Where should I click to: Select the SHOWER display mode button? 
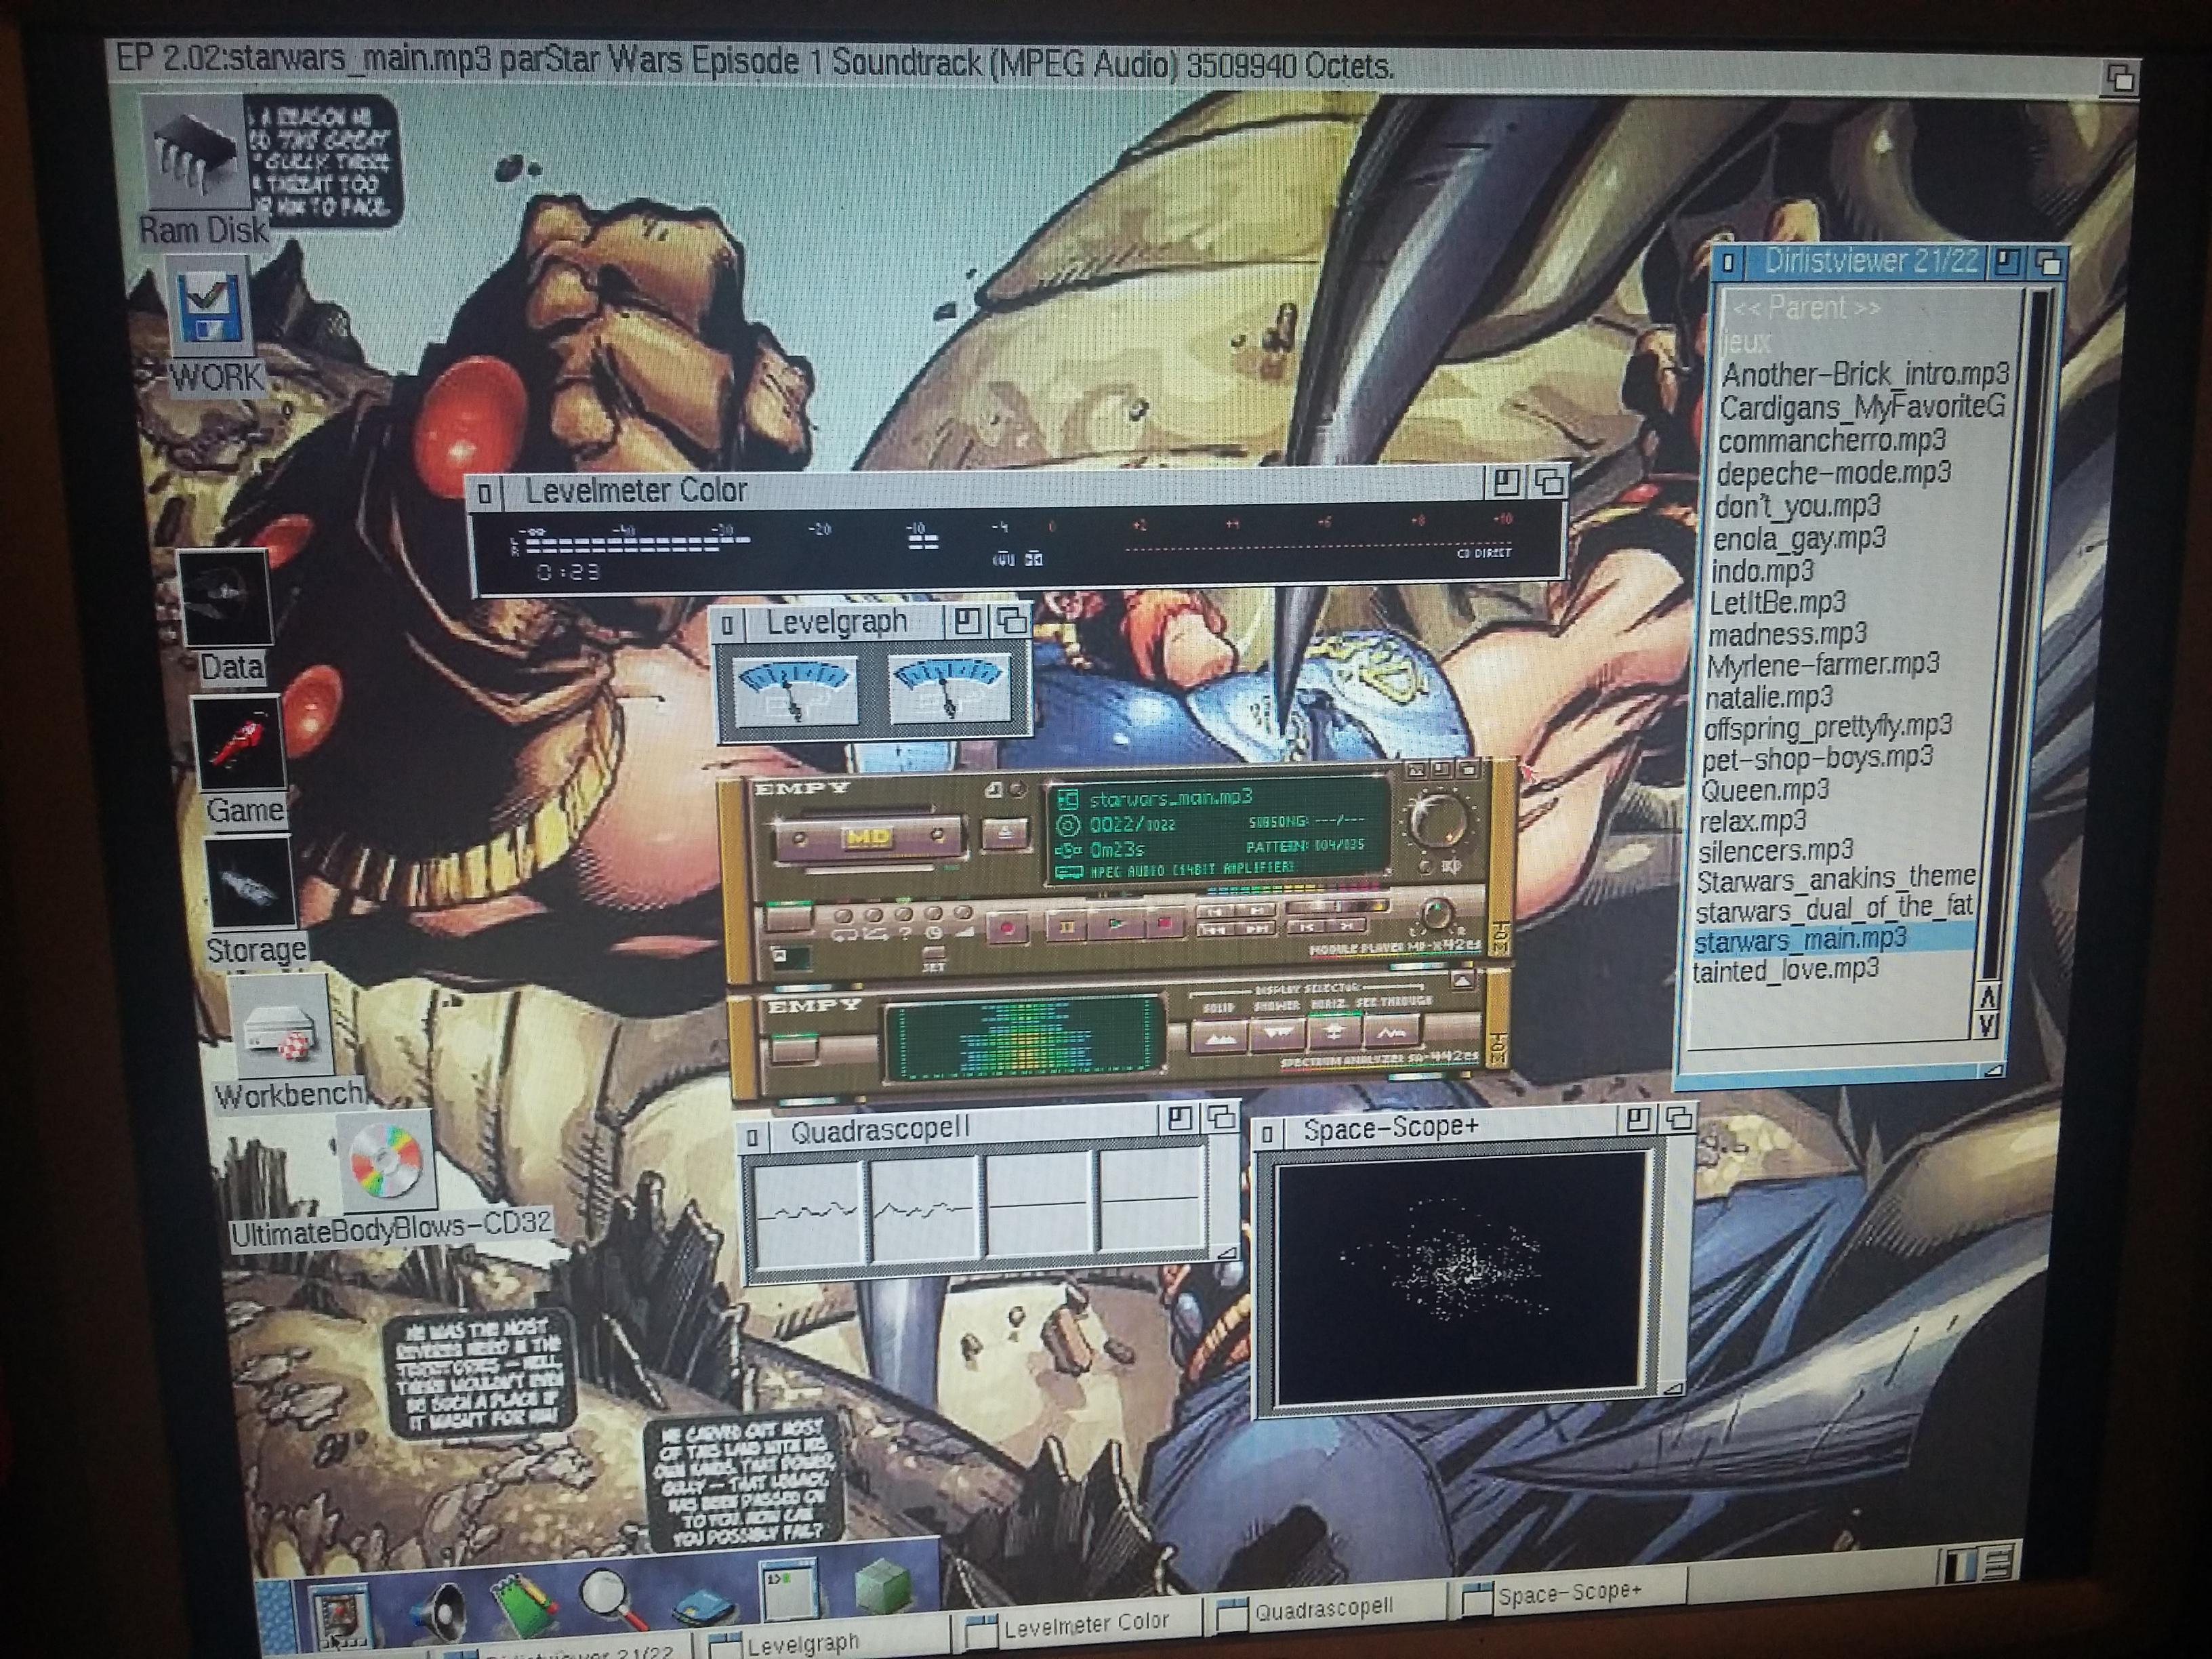coord(1278,1035)
